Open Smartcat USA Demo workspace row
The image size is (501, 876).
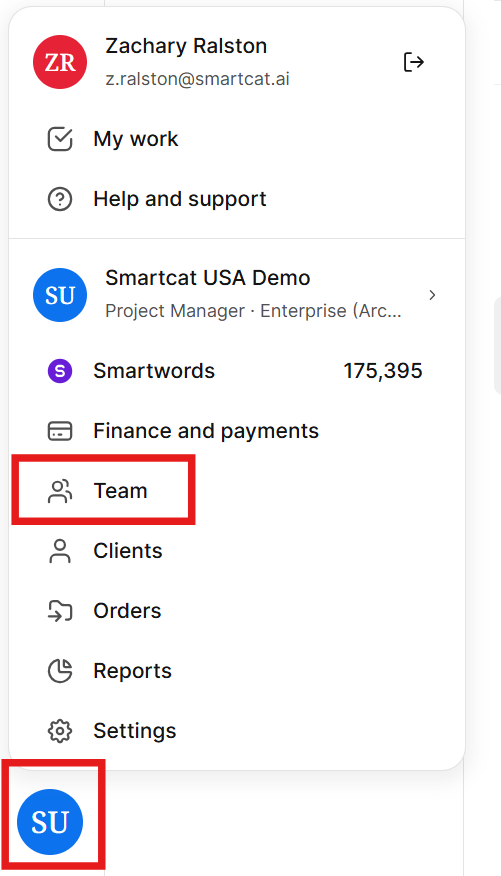(x=237, y=295)
